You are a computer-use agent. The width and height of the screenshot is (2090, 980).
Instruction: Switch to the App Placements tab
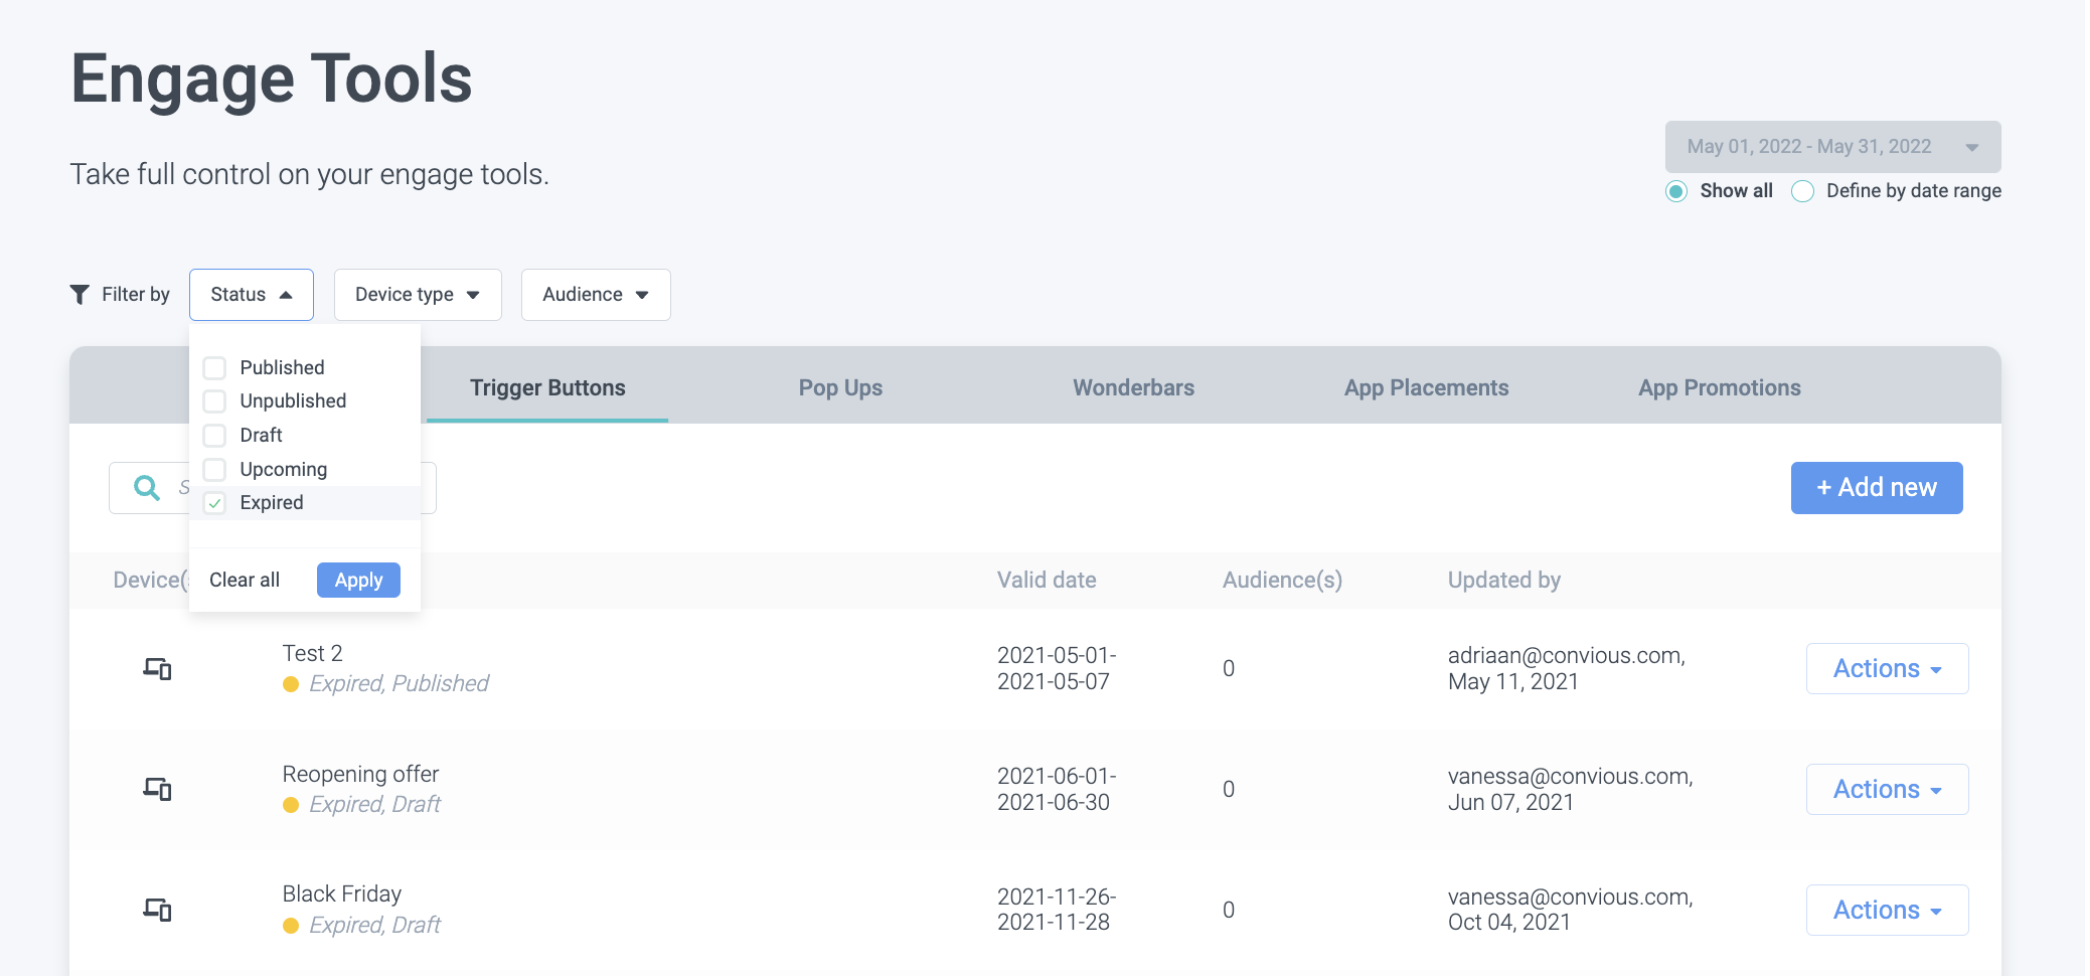tap(1426, 388)
